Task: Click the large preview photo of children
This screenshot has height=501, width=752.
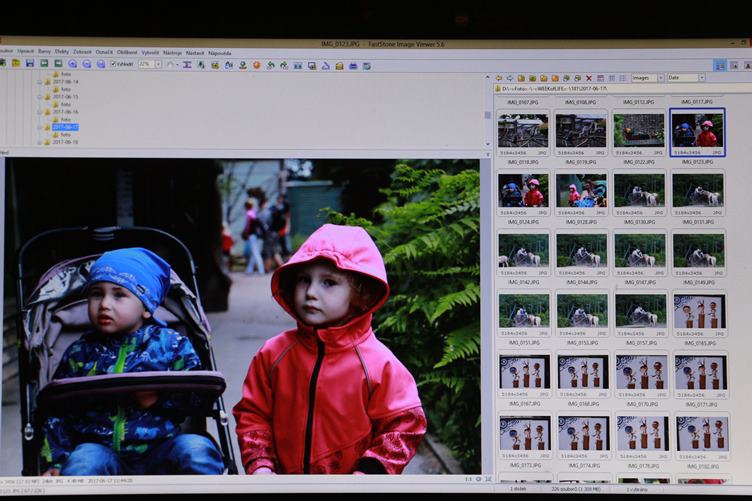Action: click(243, 316)
